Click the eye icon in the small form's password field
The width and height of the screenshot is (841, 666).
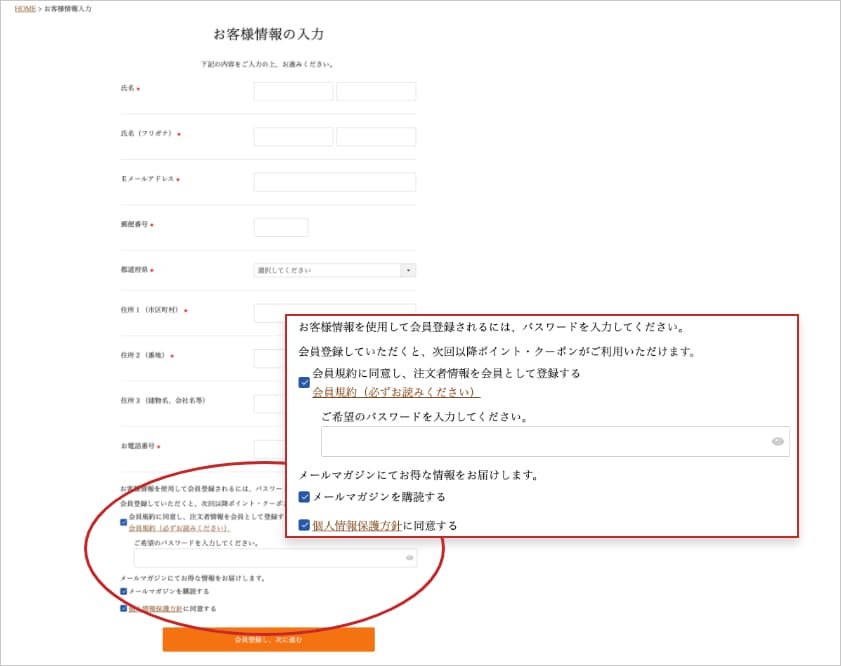[410, 558]
